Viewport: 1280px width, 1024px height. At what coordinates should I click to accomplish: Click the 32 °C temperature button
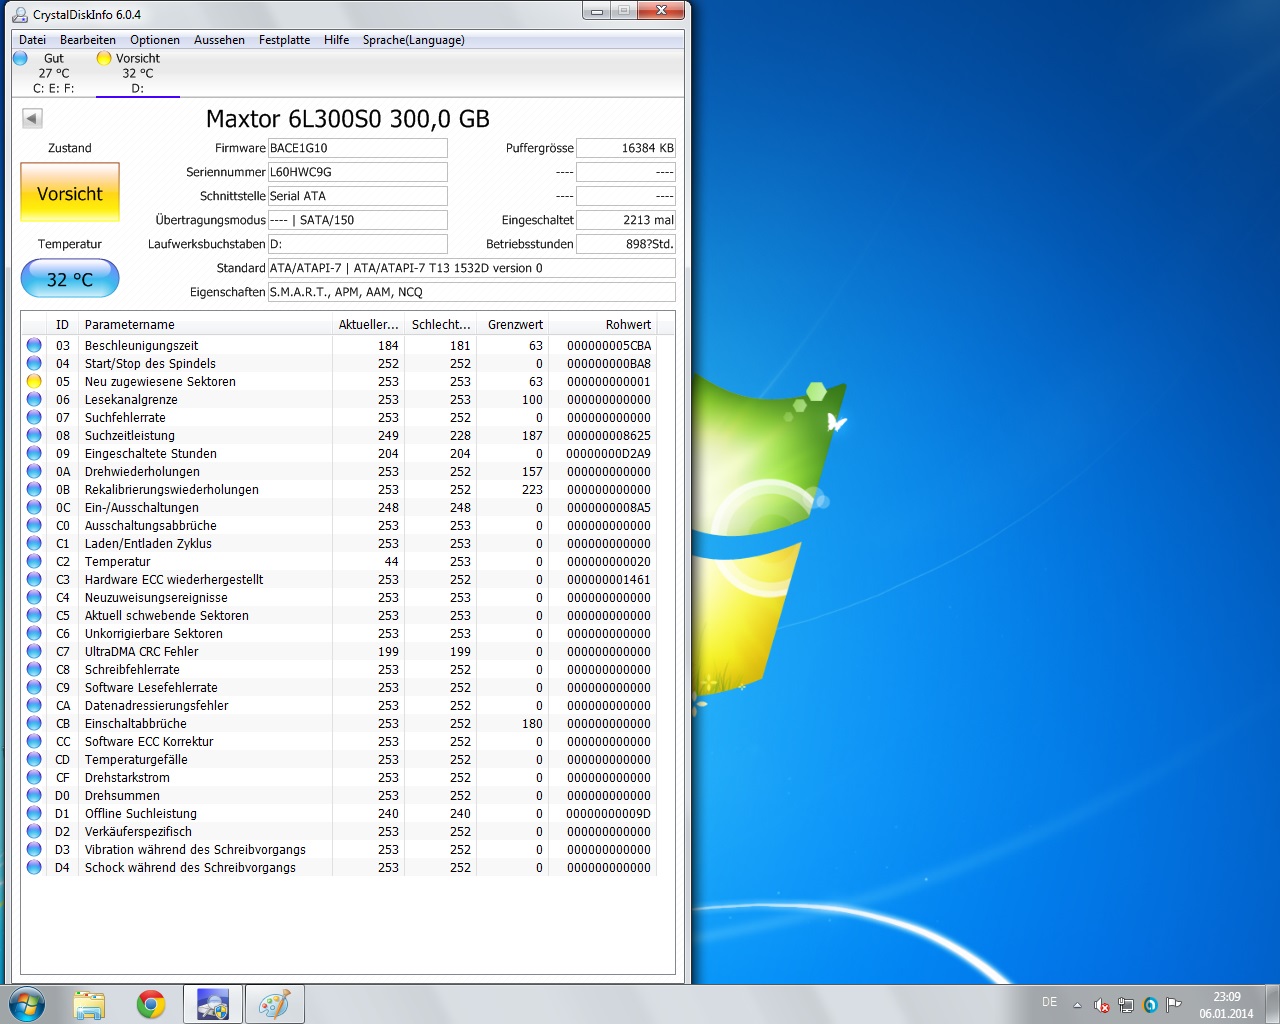coord(70,279)
